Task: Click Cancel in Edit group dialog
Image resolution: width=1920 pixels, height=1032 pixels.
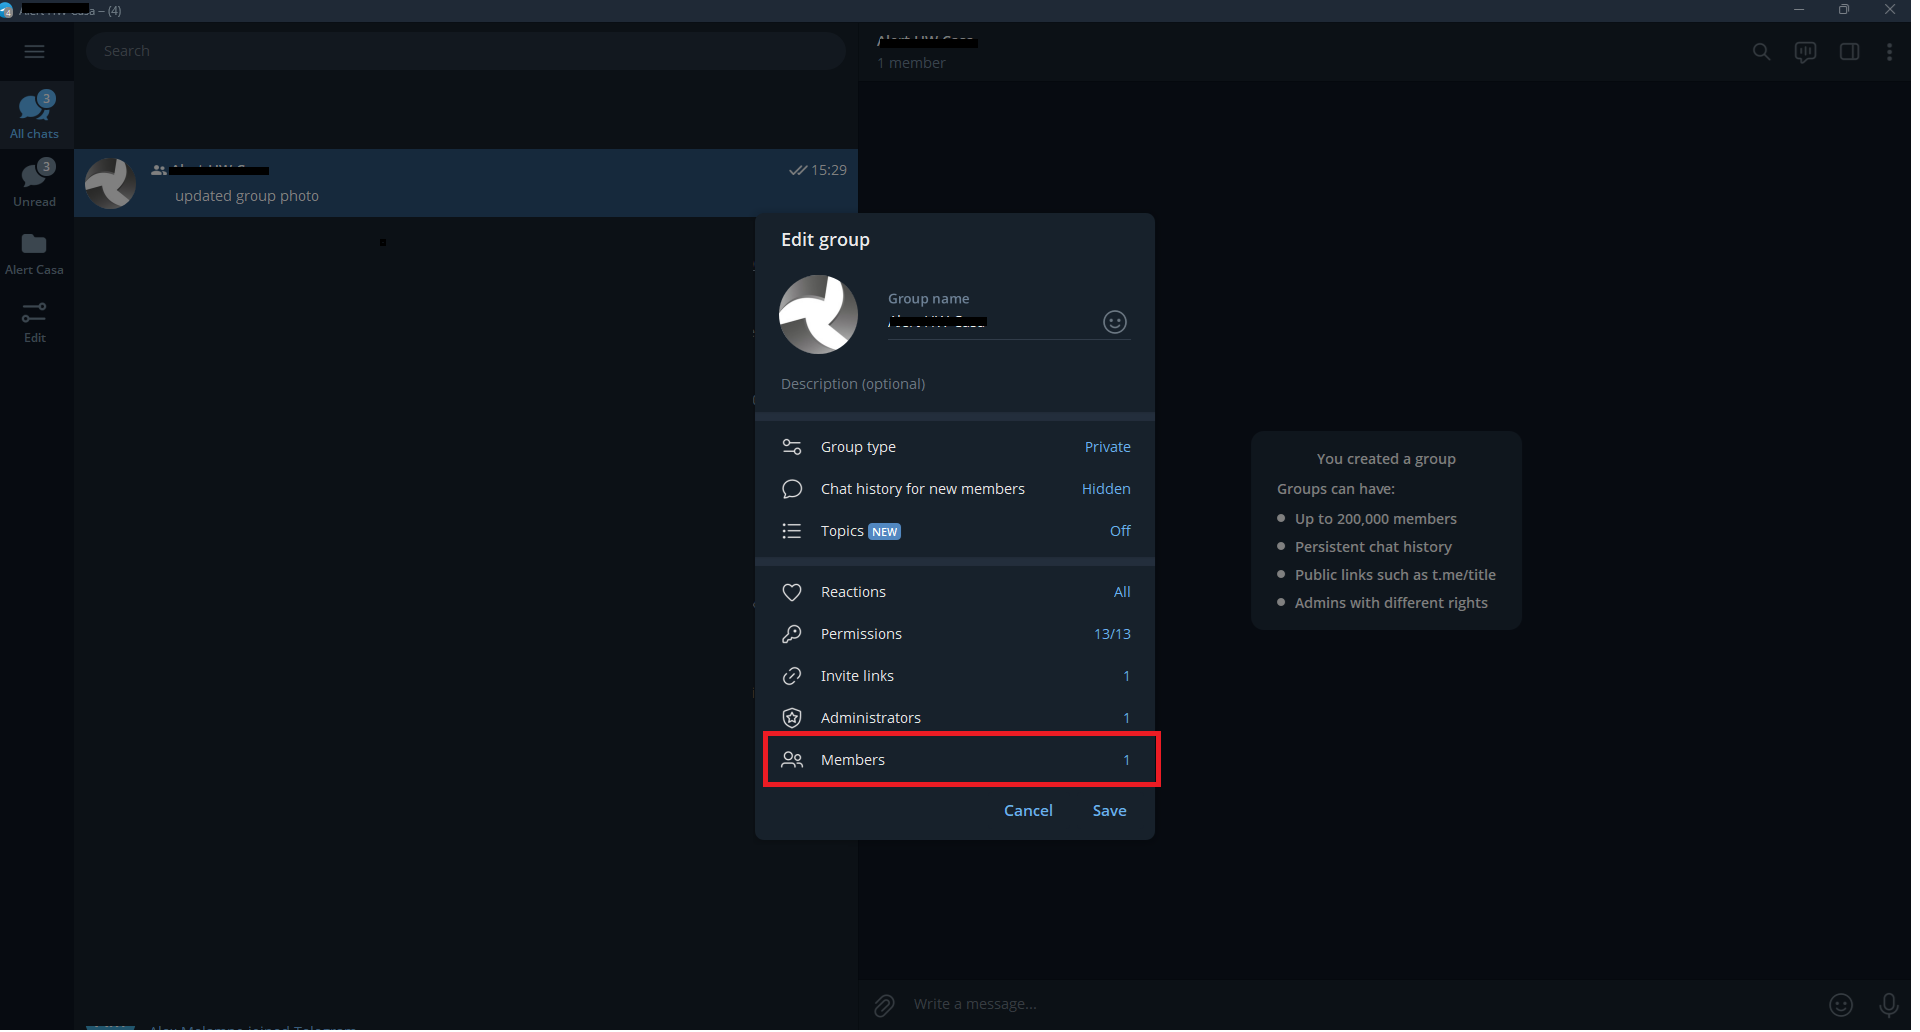Action: [1028, 811]
